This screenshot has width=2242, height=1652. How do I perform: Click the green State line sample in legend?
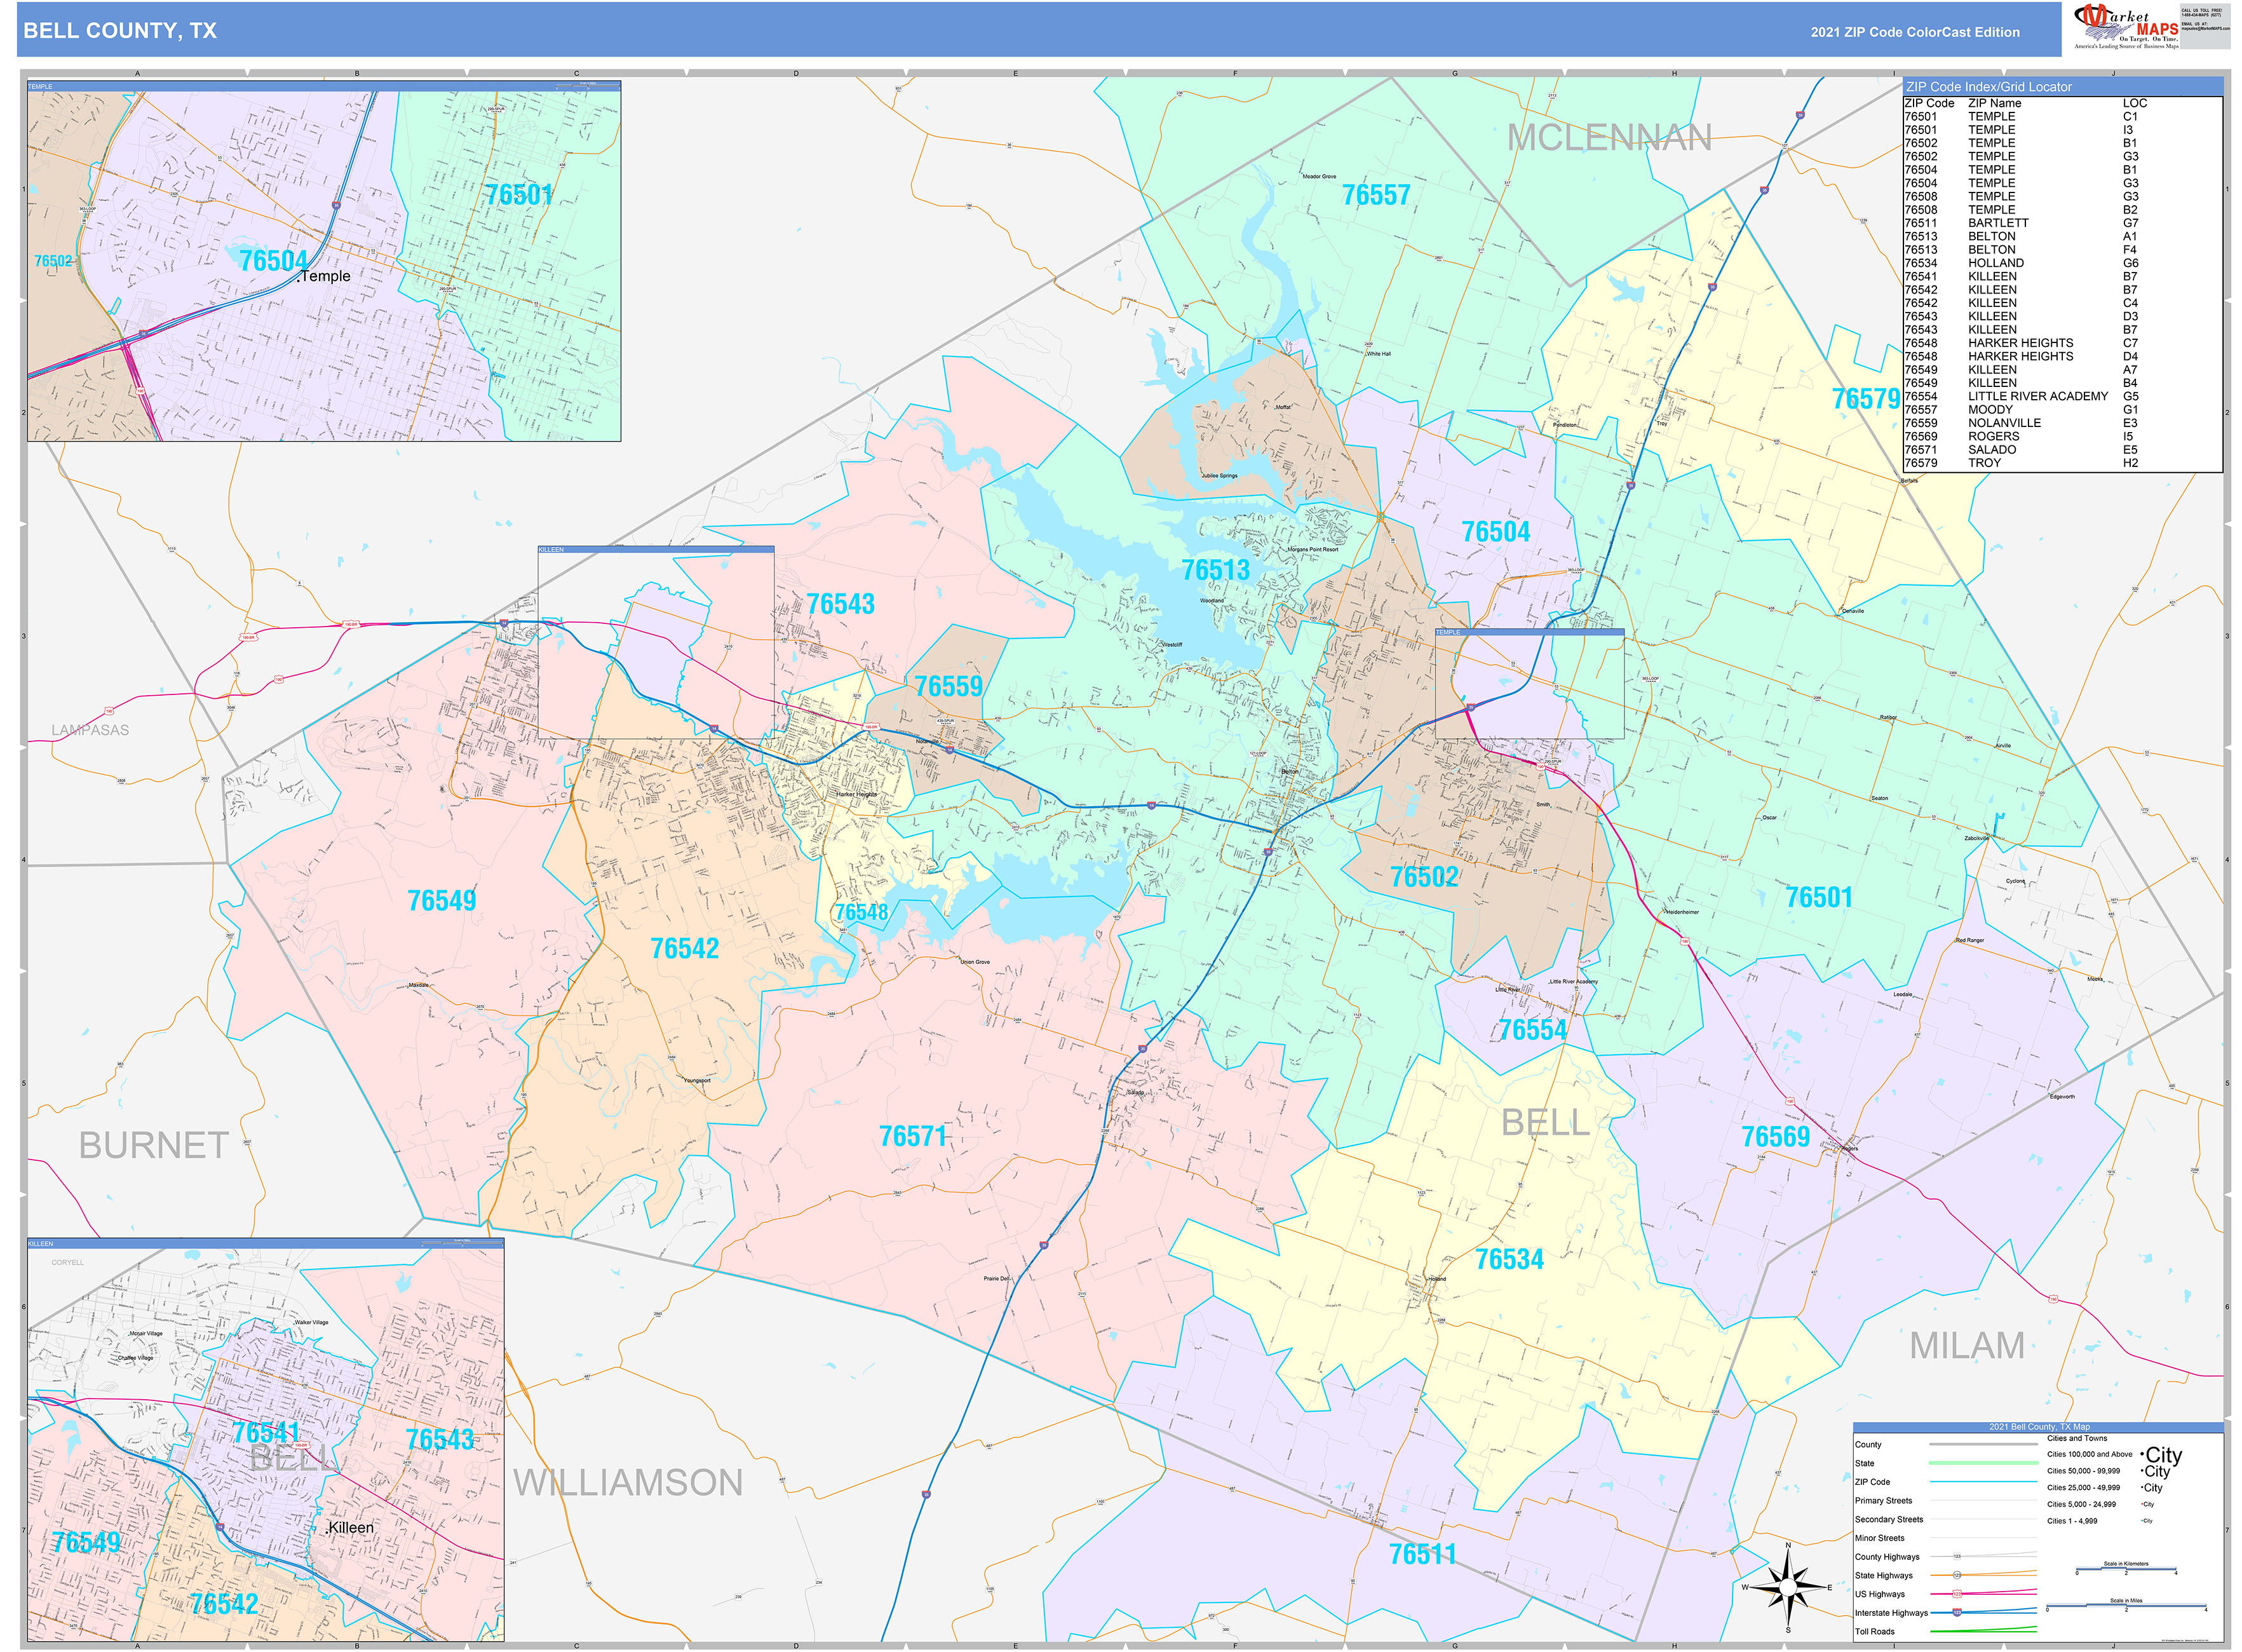click(x=1984, y=1463)
